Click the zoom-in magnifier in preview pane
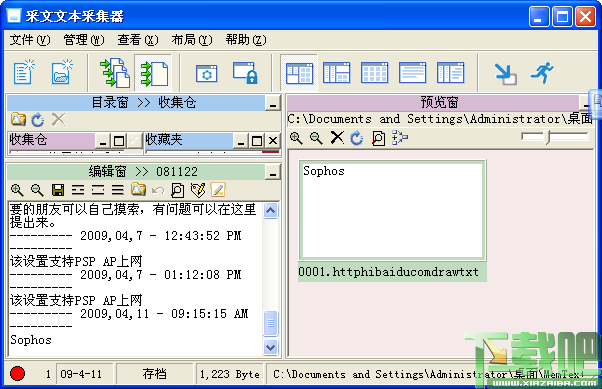 click(296, 137)
